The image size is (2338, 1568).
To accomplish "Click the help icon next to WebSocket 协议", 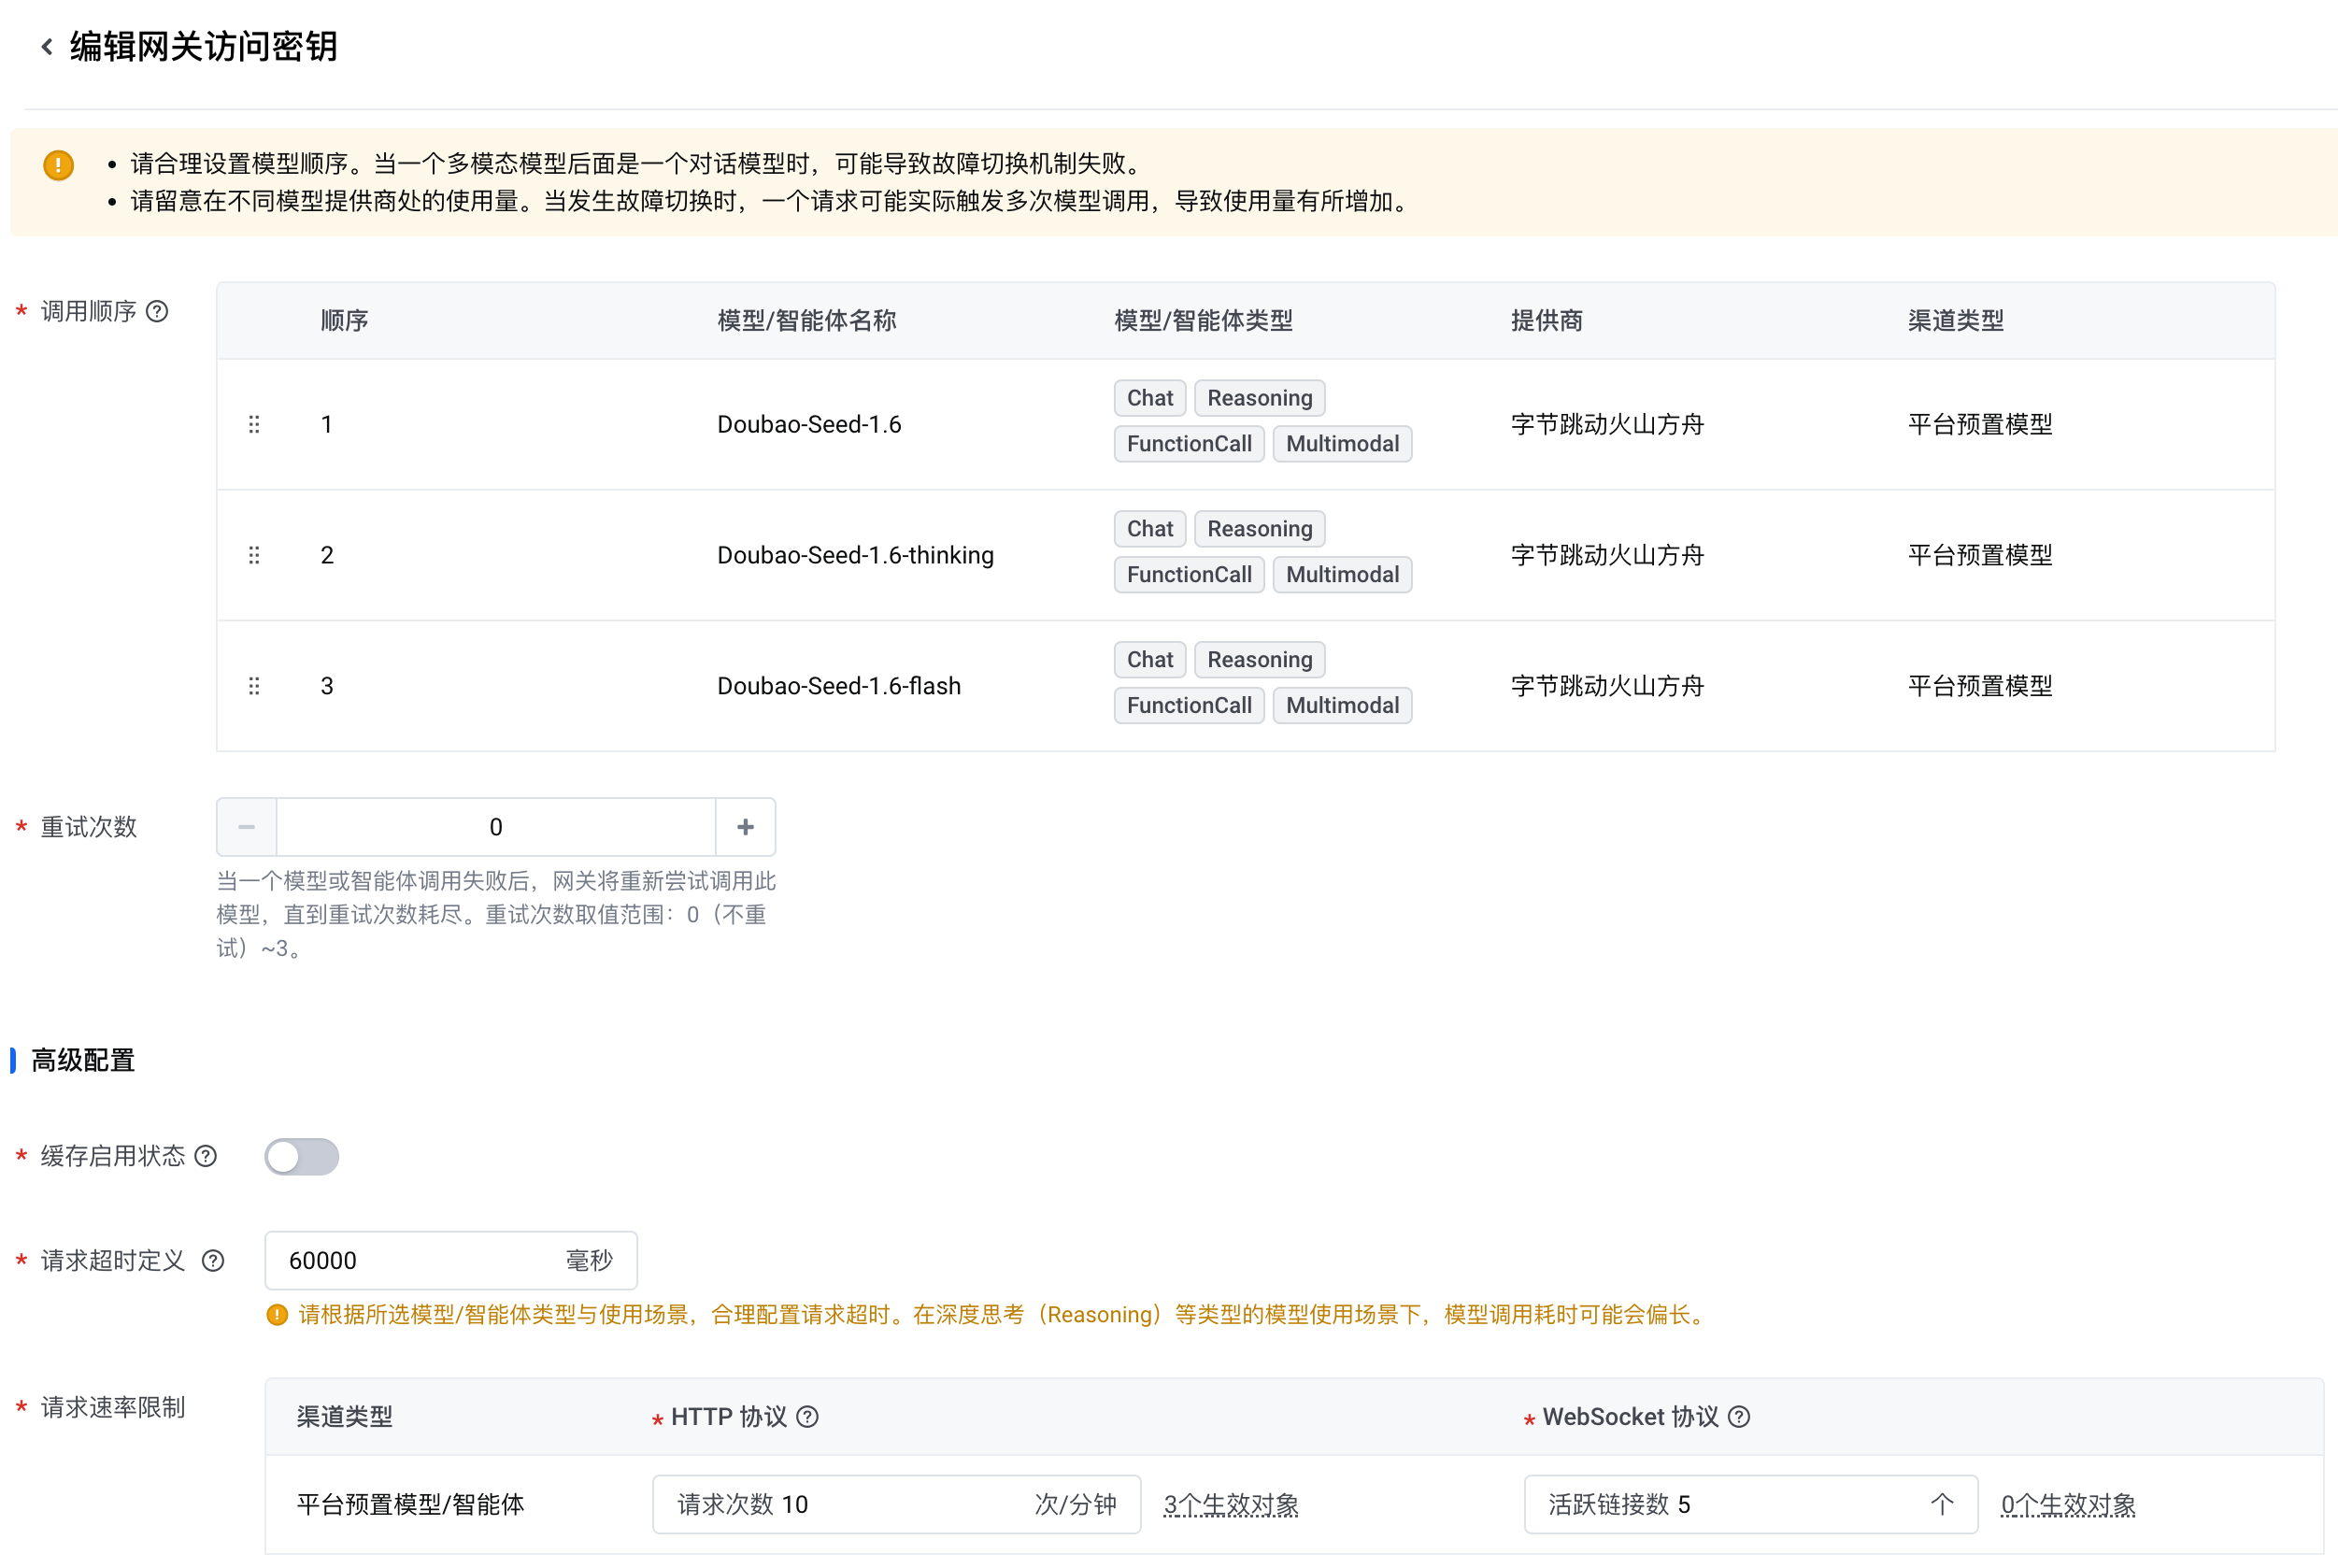I will point(1740,1417).
